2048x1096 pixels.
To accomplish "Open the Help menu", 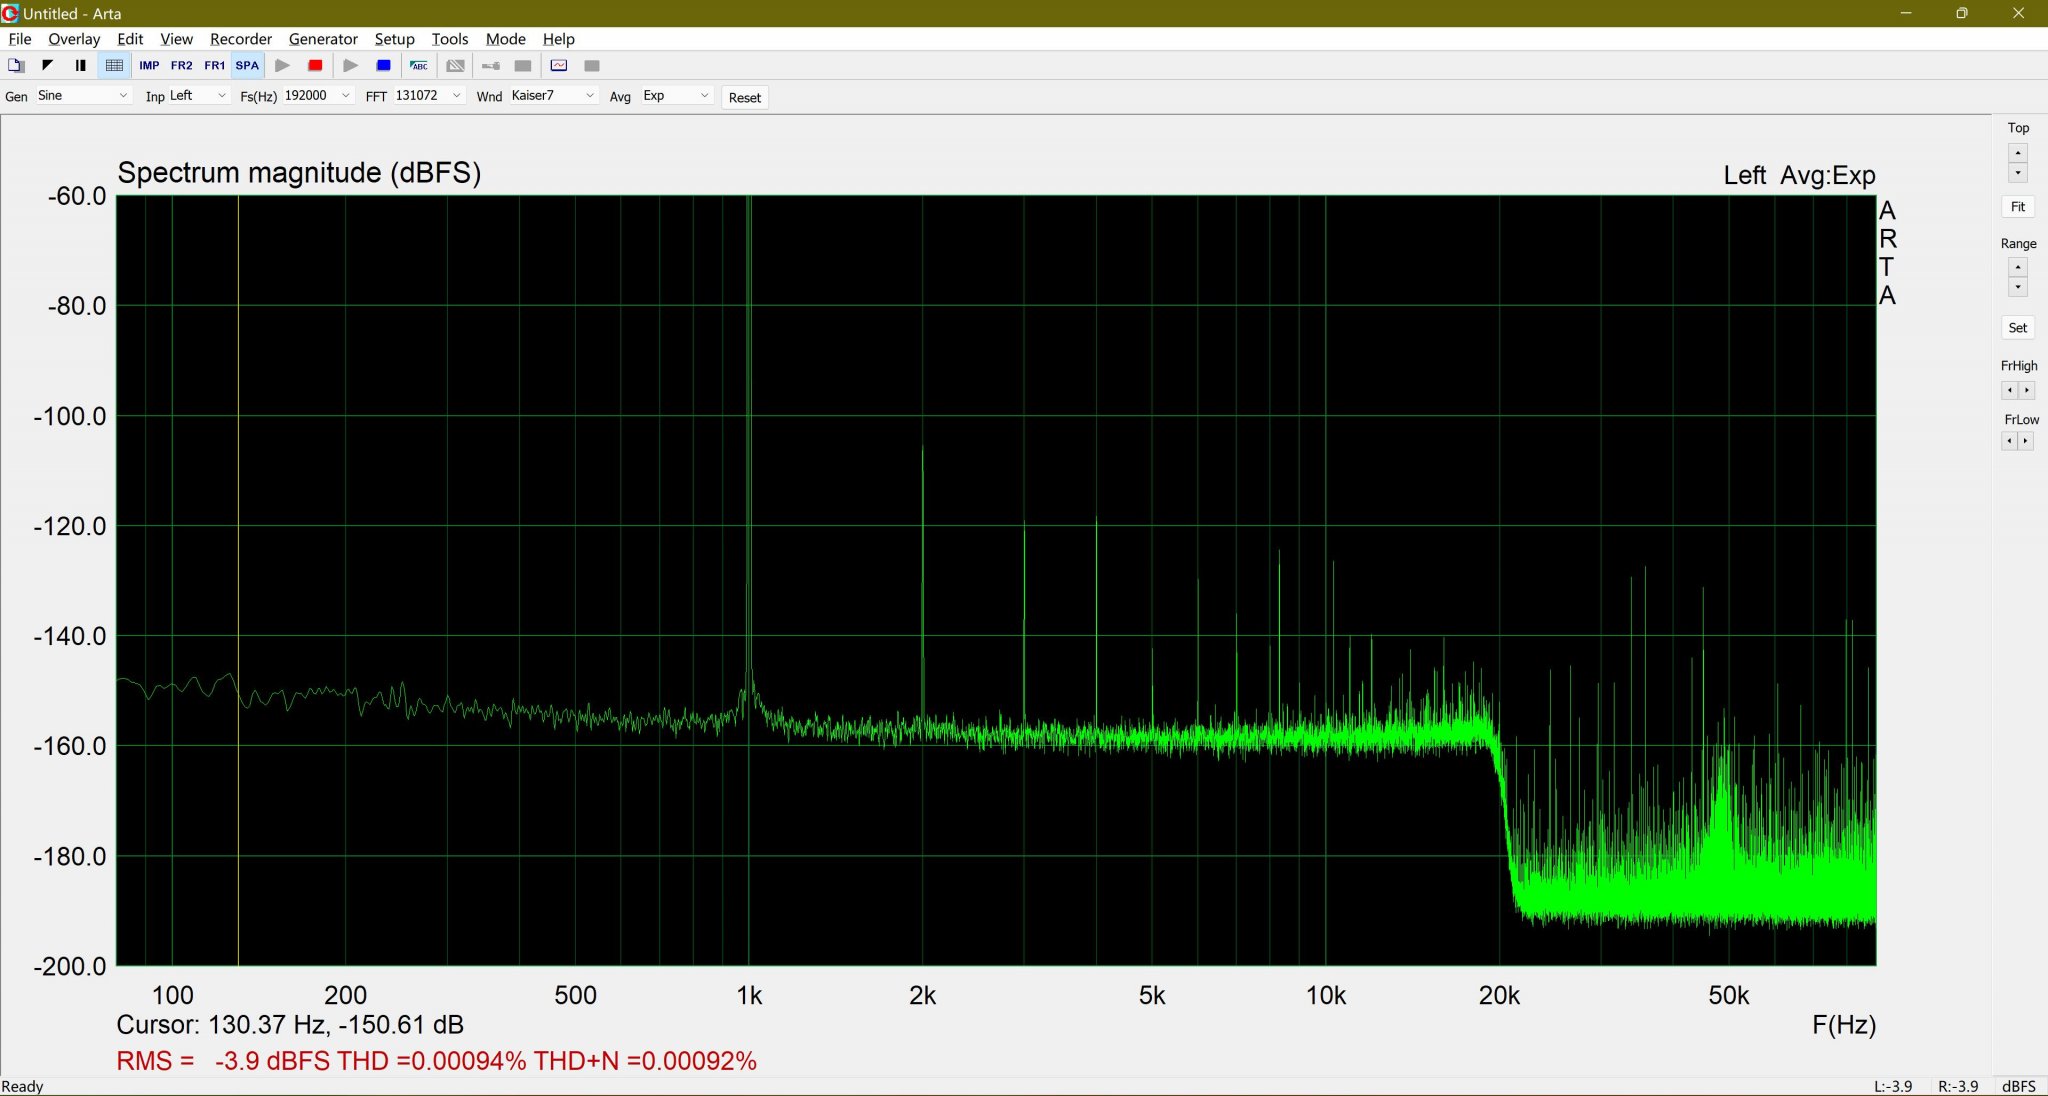I will click(x=559, y=39).
